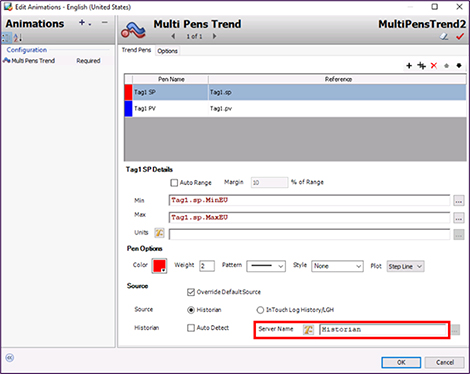Click the Multi Pens Trend header icon
The image size is (470, 374).
pos(133,30)
